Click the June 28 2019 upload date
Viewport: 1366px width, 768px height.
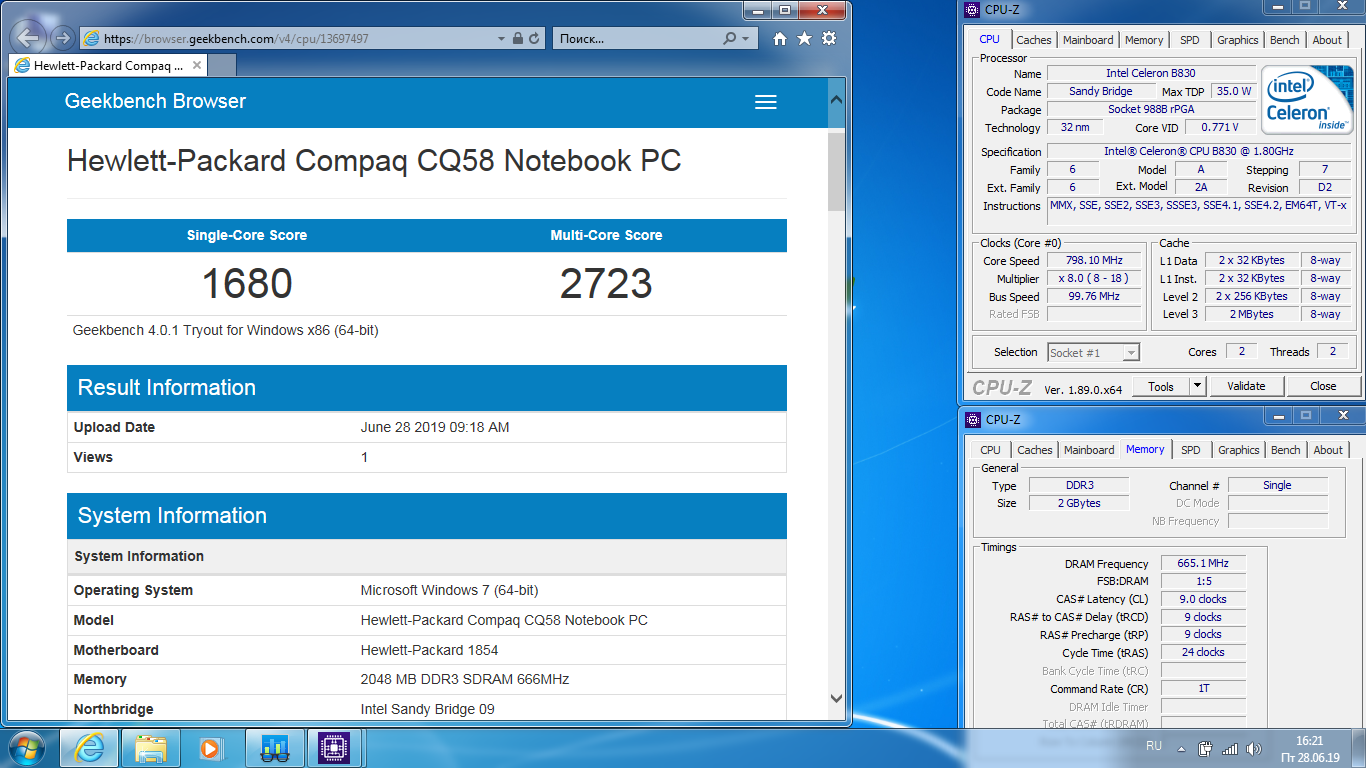click(x=435, y=427)
